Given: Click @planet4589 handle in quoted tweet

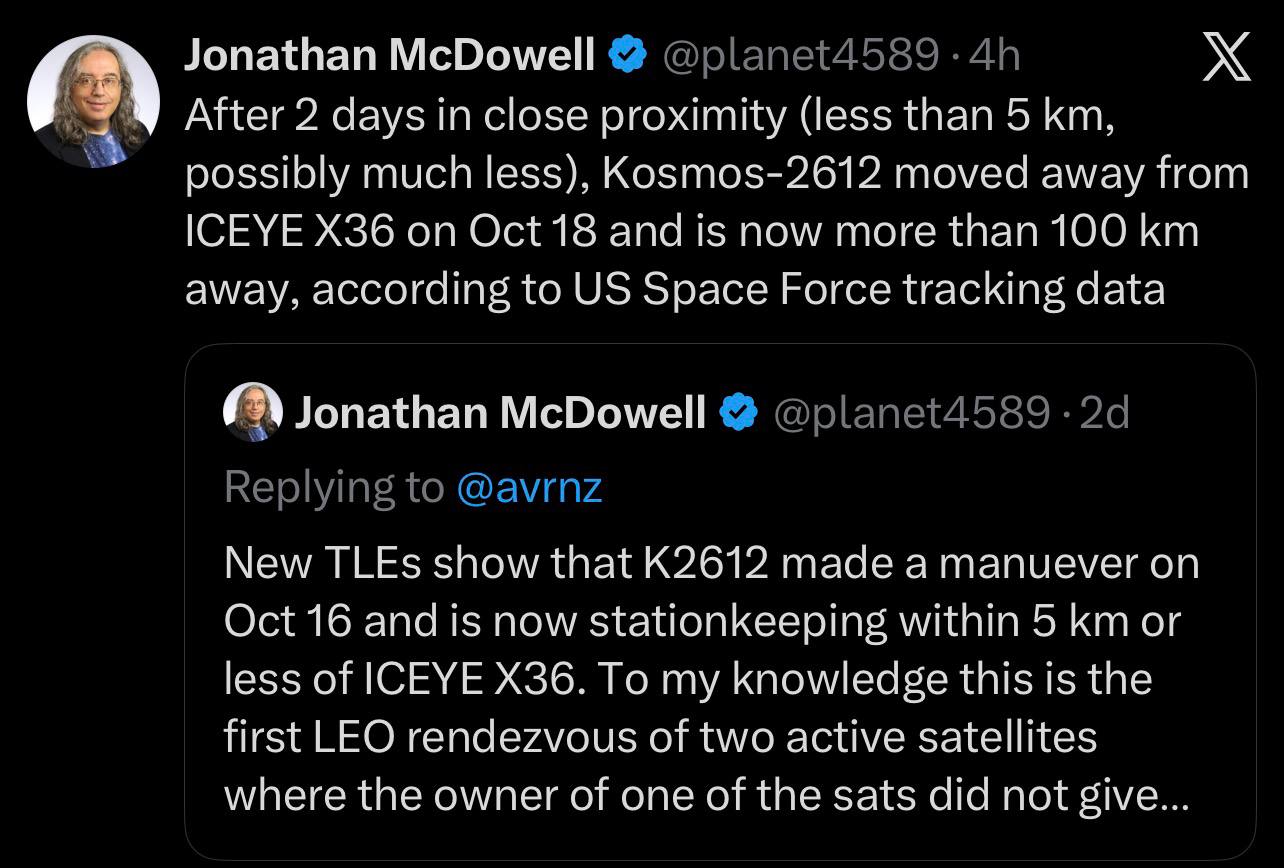Looking at the screenshot, I should (x=911, y=412).
